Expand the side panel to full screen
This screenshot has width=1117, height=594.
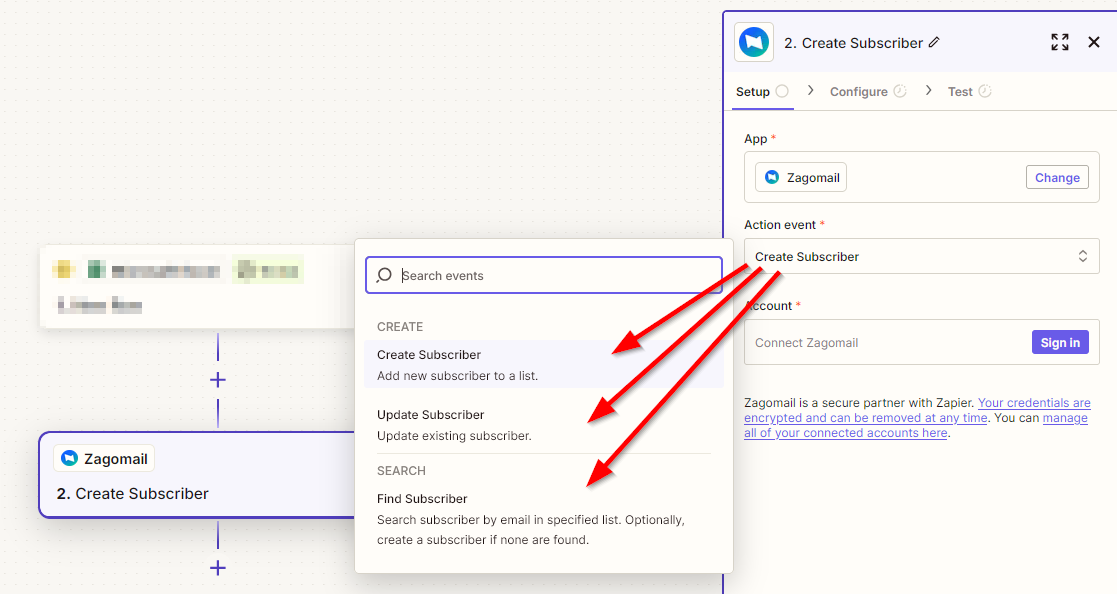(1060, 42)
